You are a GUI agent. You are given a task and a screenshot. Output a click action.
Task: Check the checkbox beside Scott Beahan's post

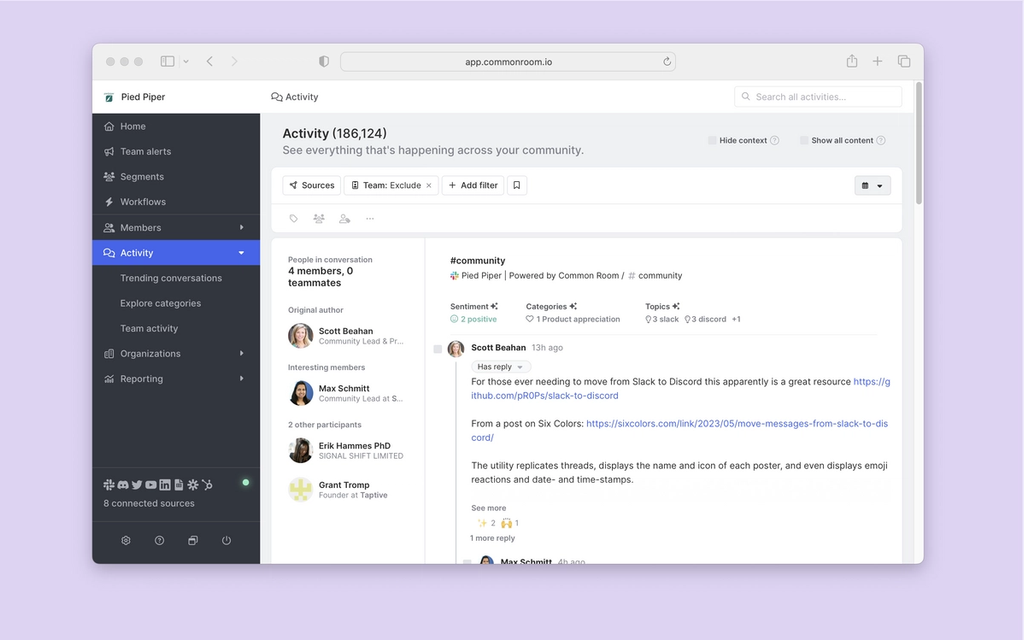pos(437,349)
